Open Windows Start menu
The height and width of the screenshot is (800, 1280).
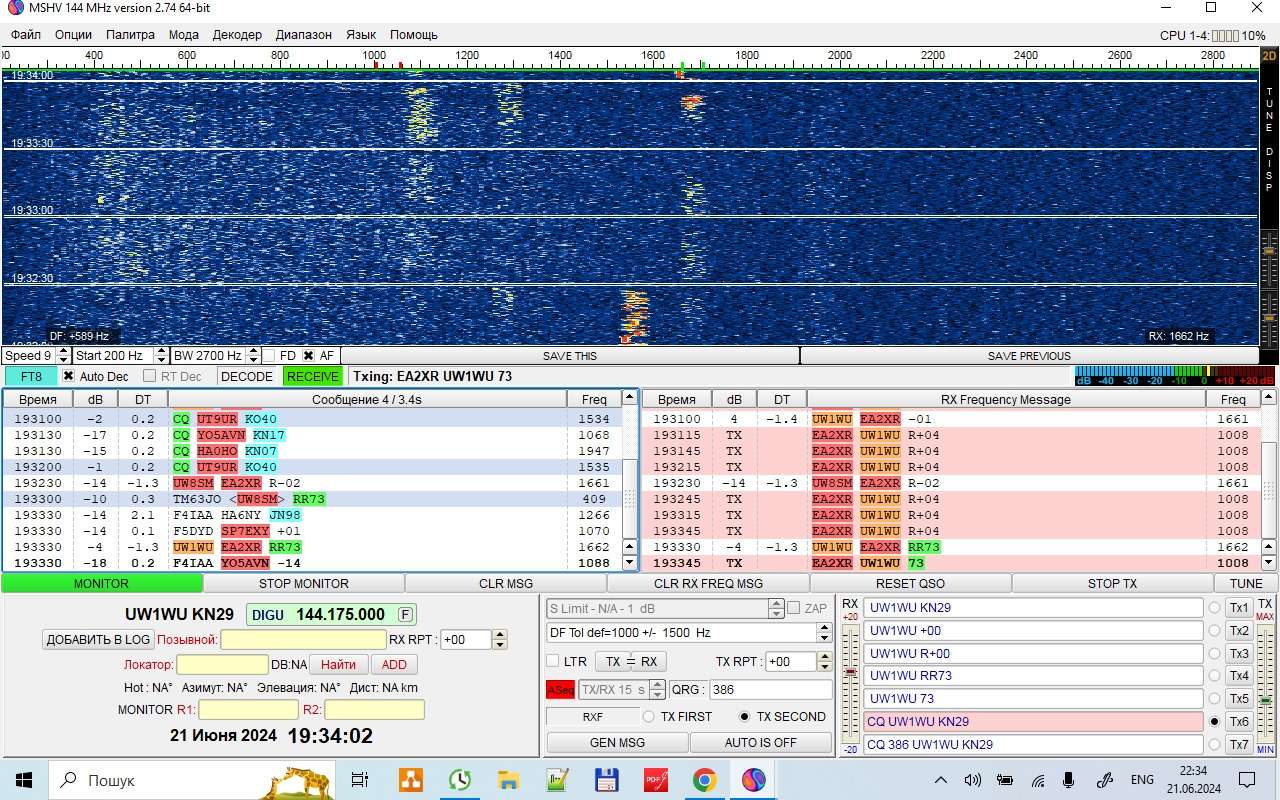(24, 780)
